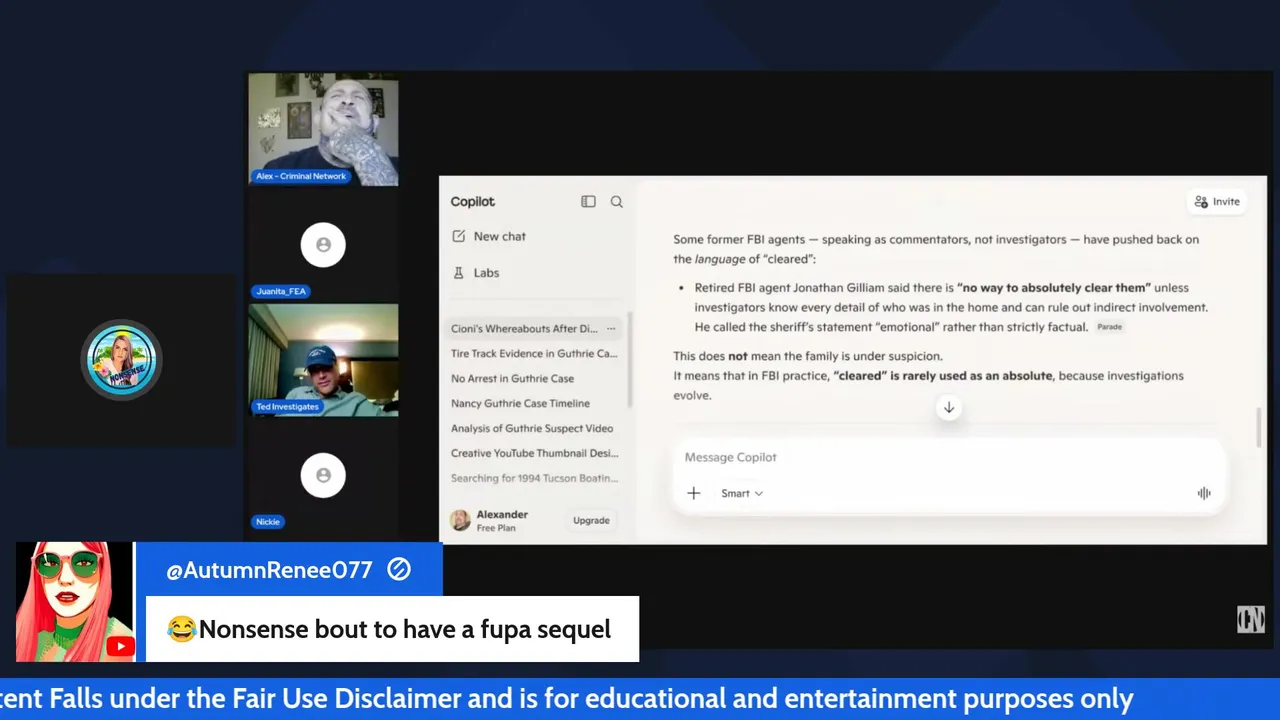Screen dimensions: 1280x720
Task: Open the 'No Arrest in Guthrie Case' chat
Action: click(512, 378)
